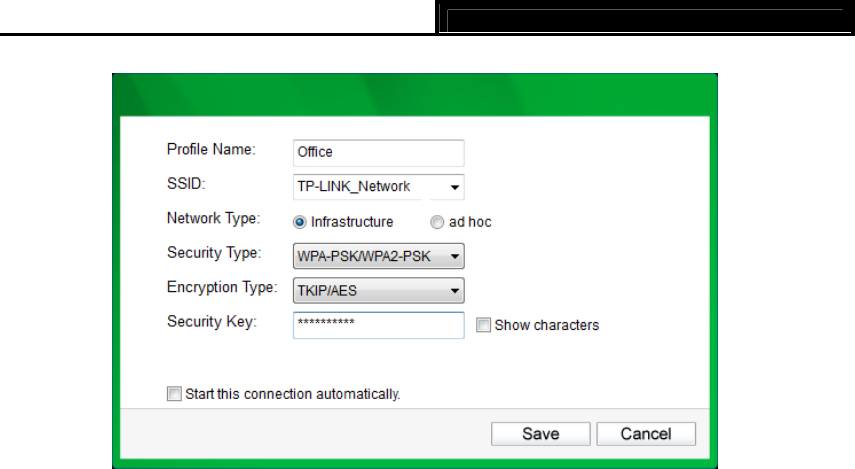Image resolution: width=855 pixels, height=469 pixels.
Task: Open the Security Type dropdown
Action: point(378,256)
